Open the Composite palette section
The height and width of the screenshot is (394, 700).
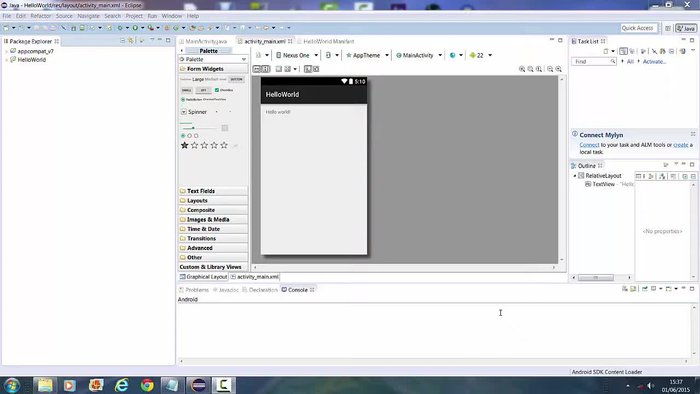213,210
